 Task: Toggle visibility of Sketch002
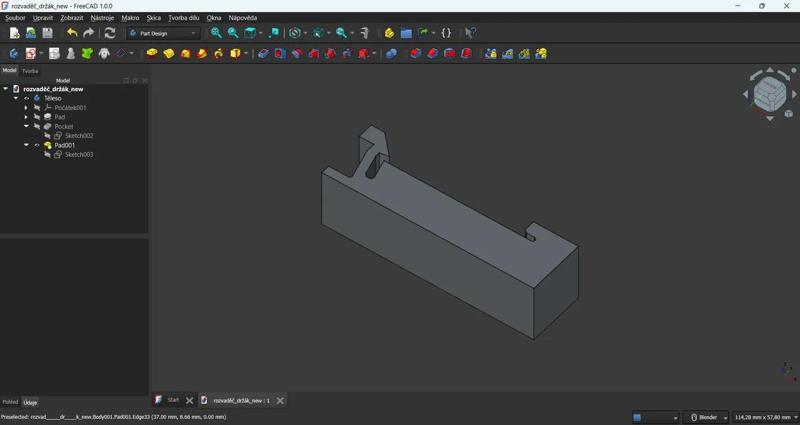click(47, 136)
